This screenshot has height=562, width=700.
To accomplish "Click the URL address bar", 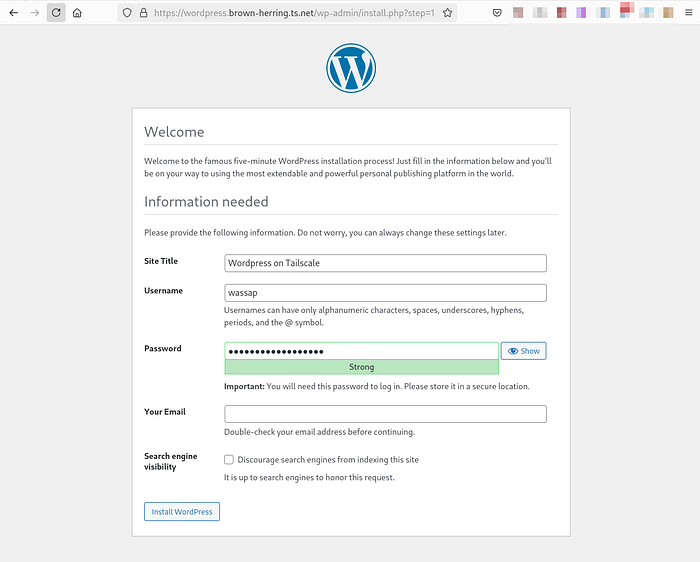I will [x=294, y=13].
